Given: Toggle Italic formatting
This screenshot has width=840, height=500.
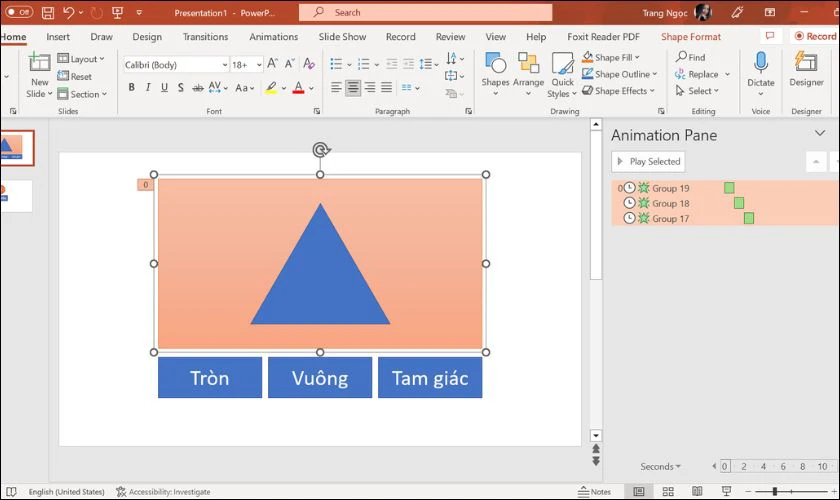Looking at the screenshot, I should (148, 87).
